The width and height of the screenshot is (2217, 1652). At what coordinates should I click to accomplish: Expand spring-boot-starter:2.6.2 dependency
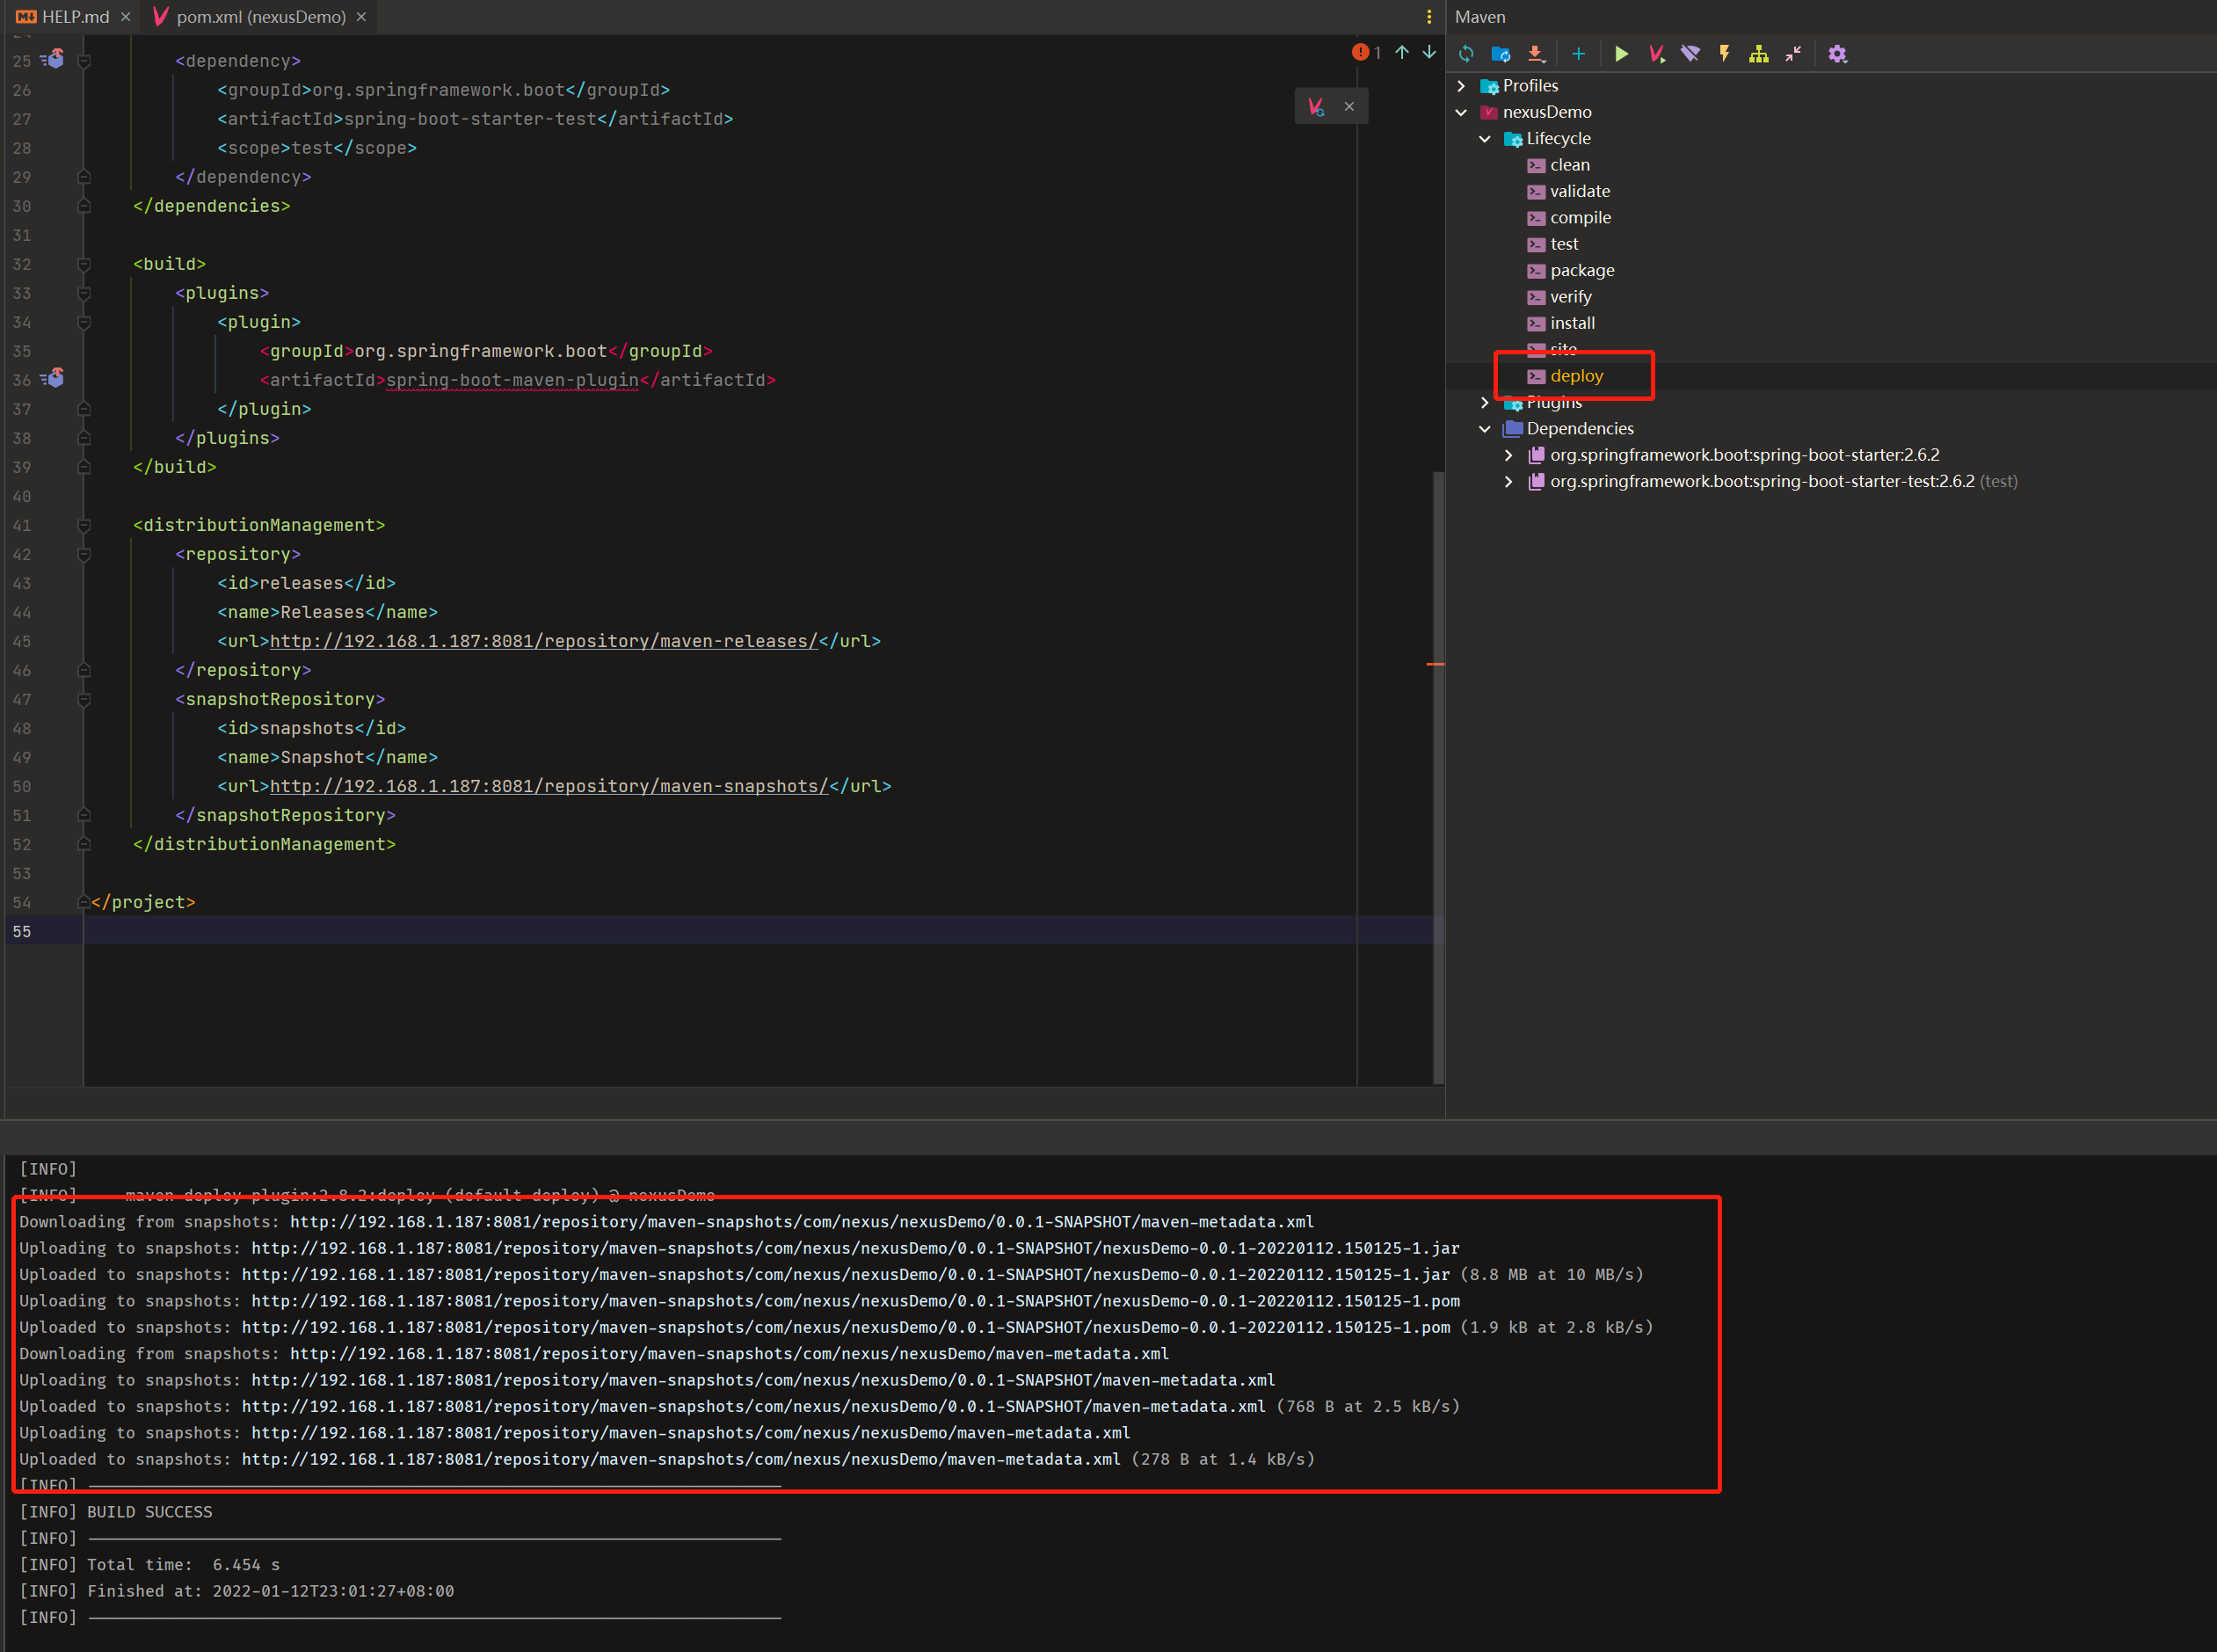point(1508,455)
